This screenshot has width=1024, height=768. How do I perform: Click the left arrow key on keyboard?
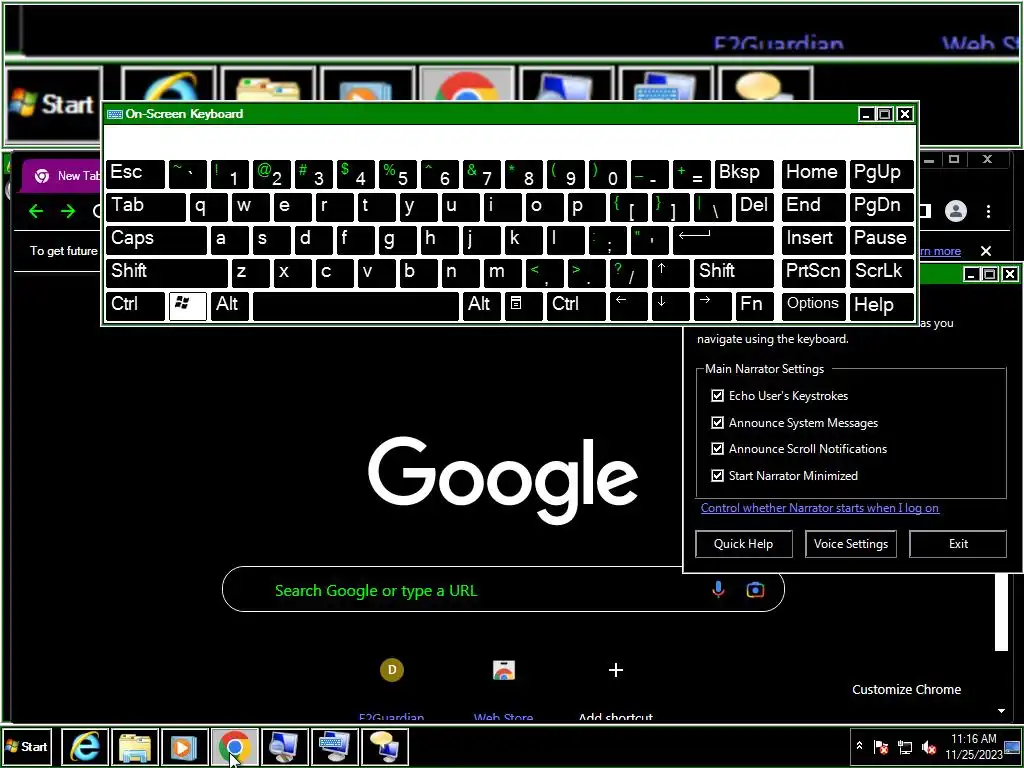click(628, 306)
